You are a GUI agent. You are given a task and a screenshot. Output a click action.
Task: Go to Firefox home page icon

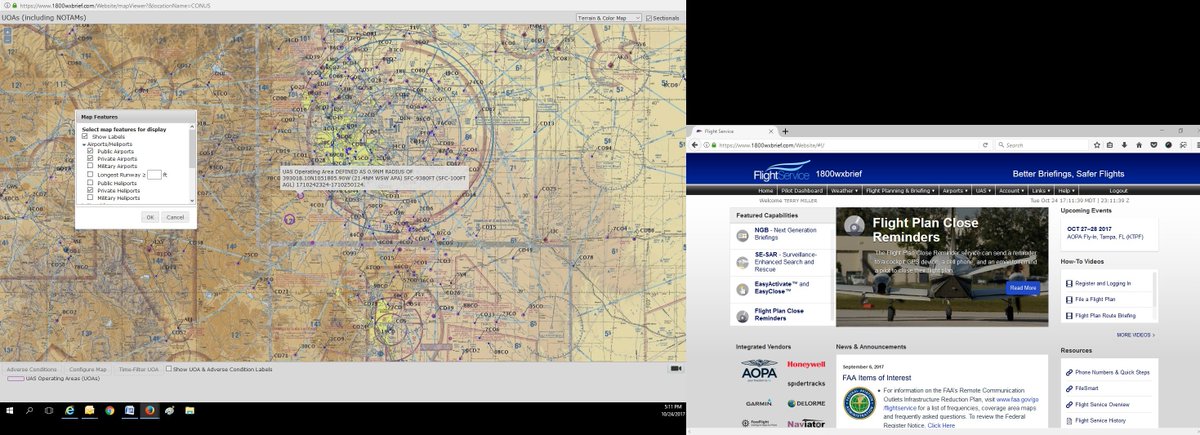click(1139, 145)
